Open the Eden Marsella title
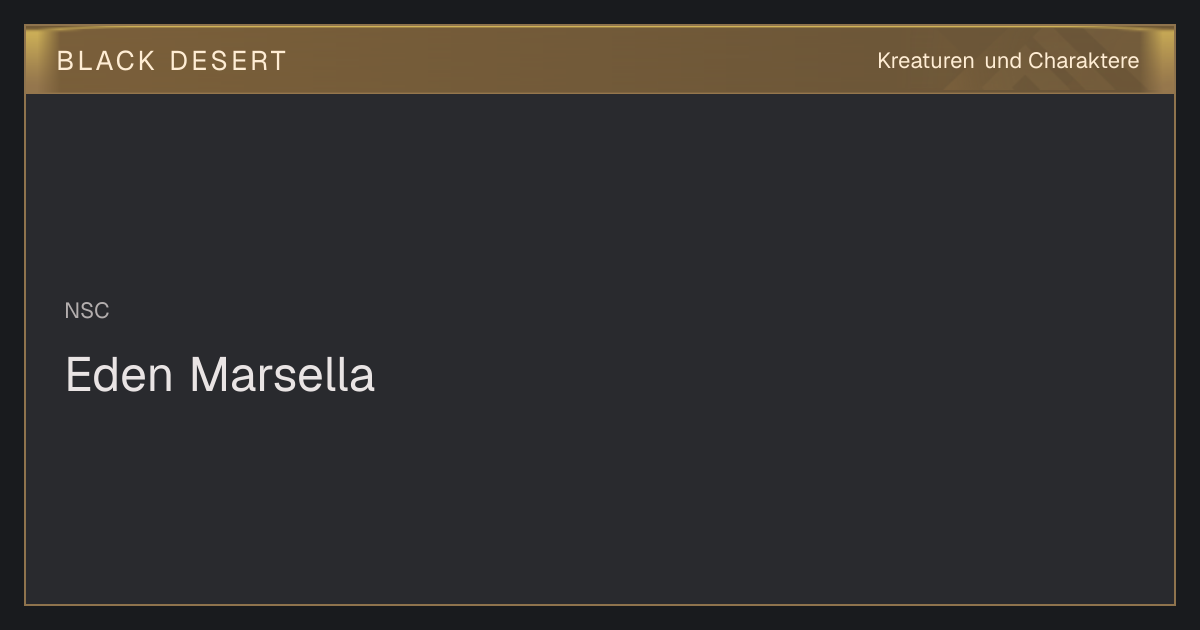Screen dimensions: 1200x630 [x=220, y=375]
